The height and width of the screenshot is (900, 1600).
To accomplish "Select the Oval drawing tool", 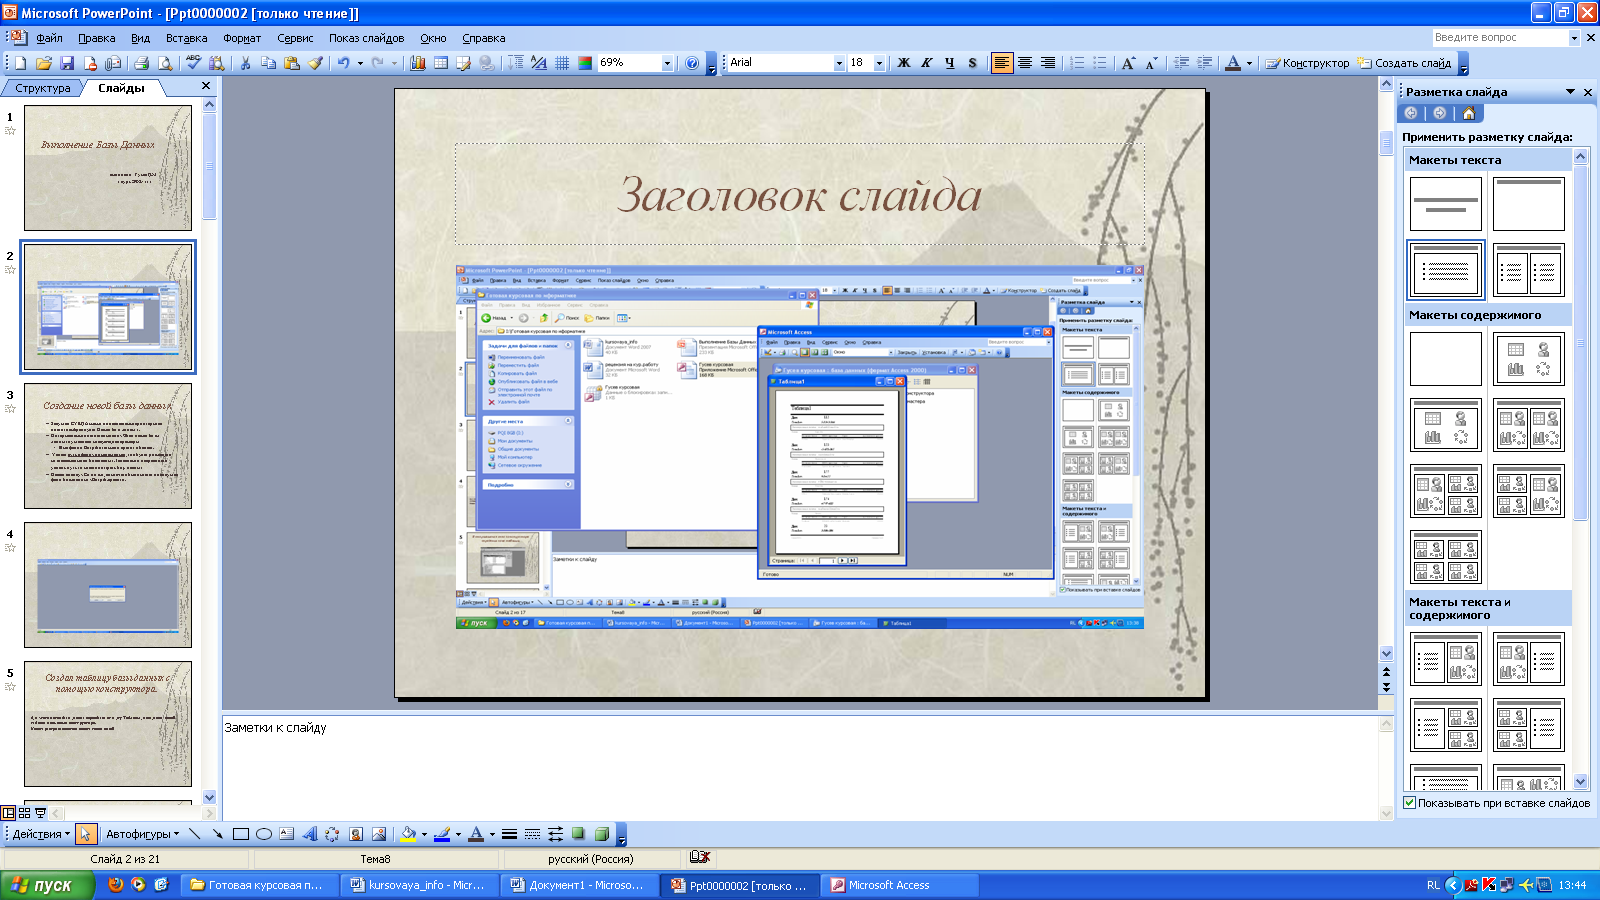I will pyautogui.click(x=263, y=834).
